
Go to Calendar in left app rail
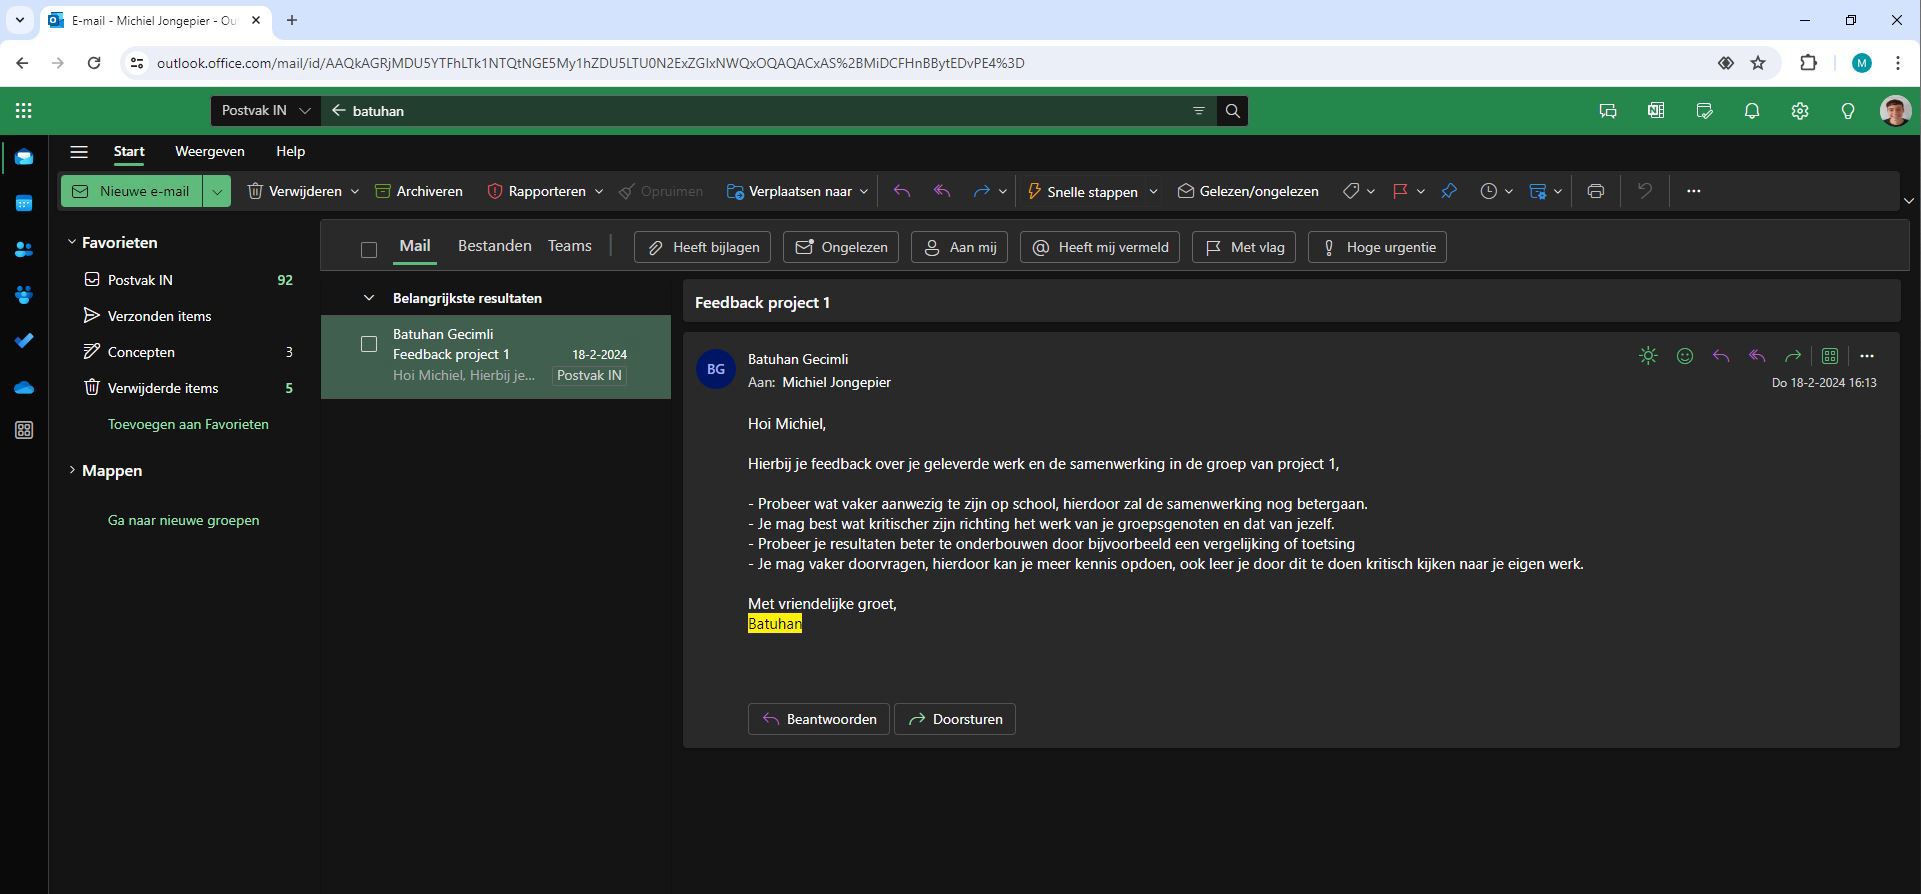pyautogui.click(x=24, y=204)
